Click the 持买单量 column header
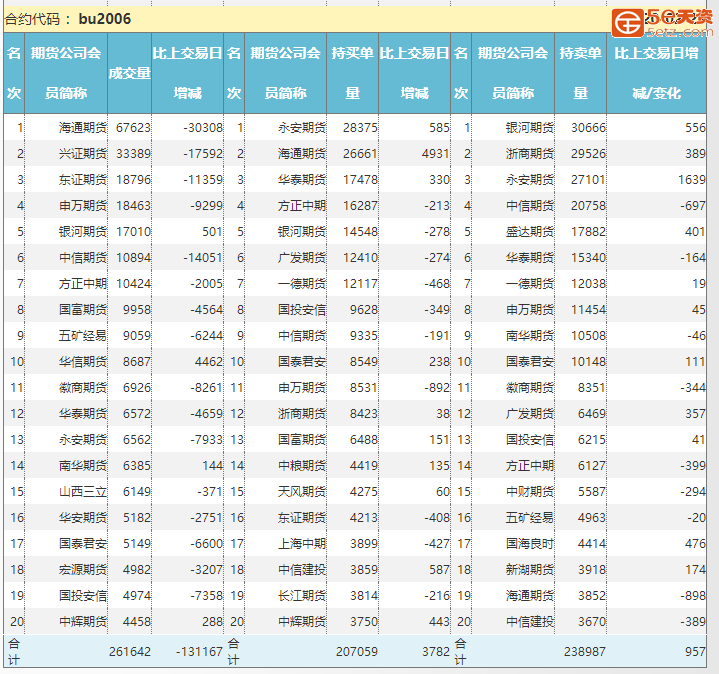 (352, 73)
